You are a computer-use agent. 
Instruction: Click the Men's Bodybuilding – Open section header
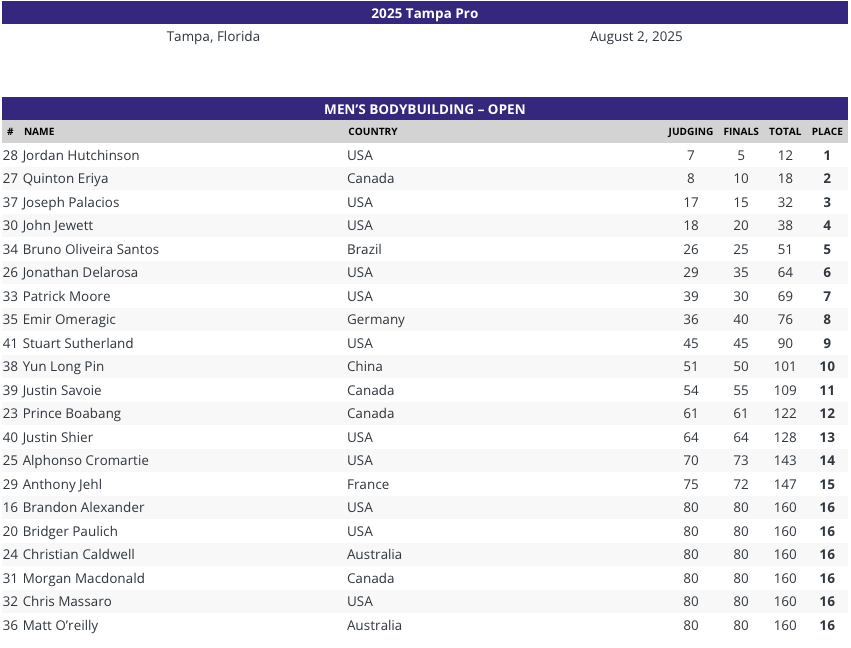click(424, 109)
